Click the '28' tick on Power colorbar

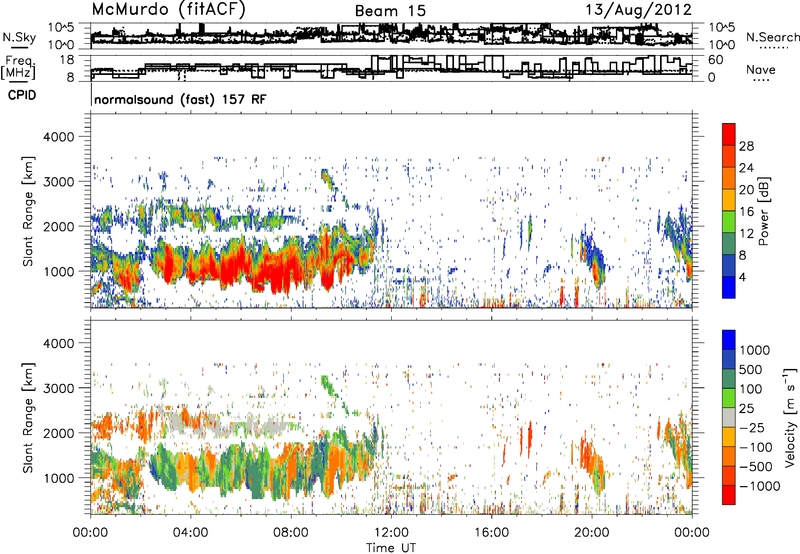(x=746, y=146)
